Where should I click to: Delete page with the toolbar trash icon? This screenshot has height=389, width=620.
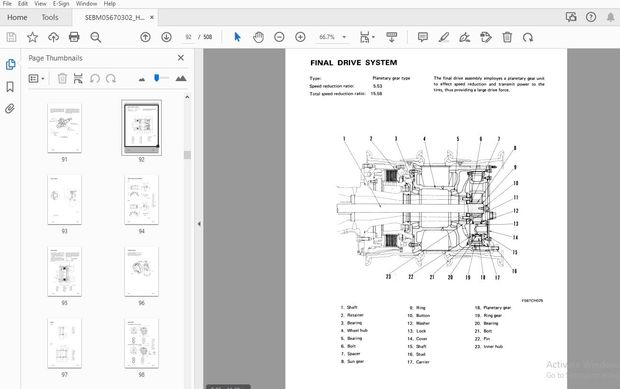tap(507, 37)
